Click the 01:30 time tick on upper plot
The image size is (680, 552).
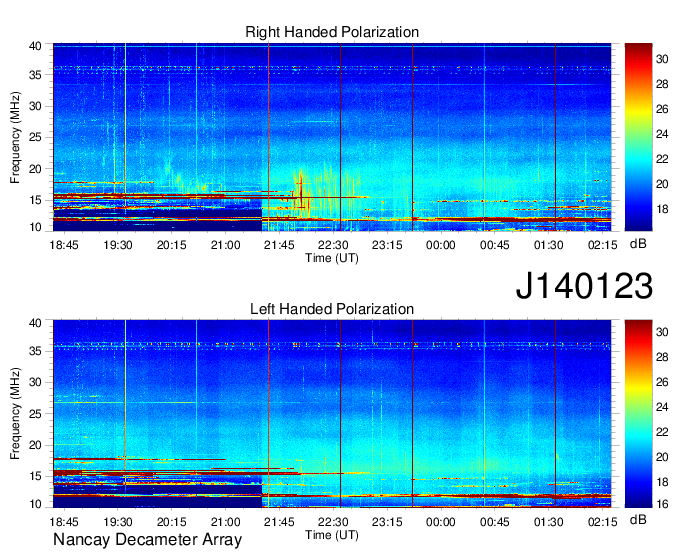click(x=548, y=245)
